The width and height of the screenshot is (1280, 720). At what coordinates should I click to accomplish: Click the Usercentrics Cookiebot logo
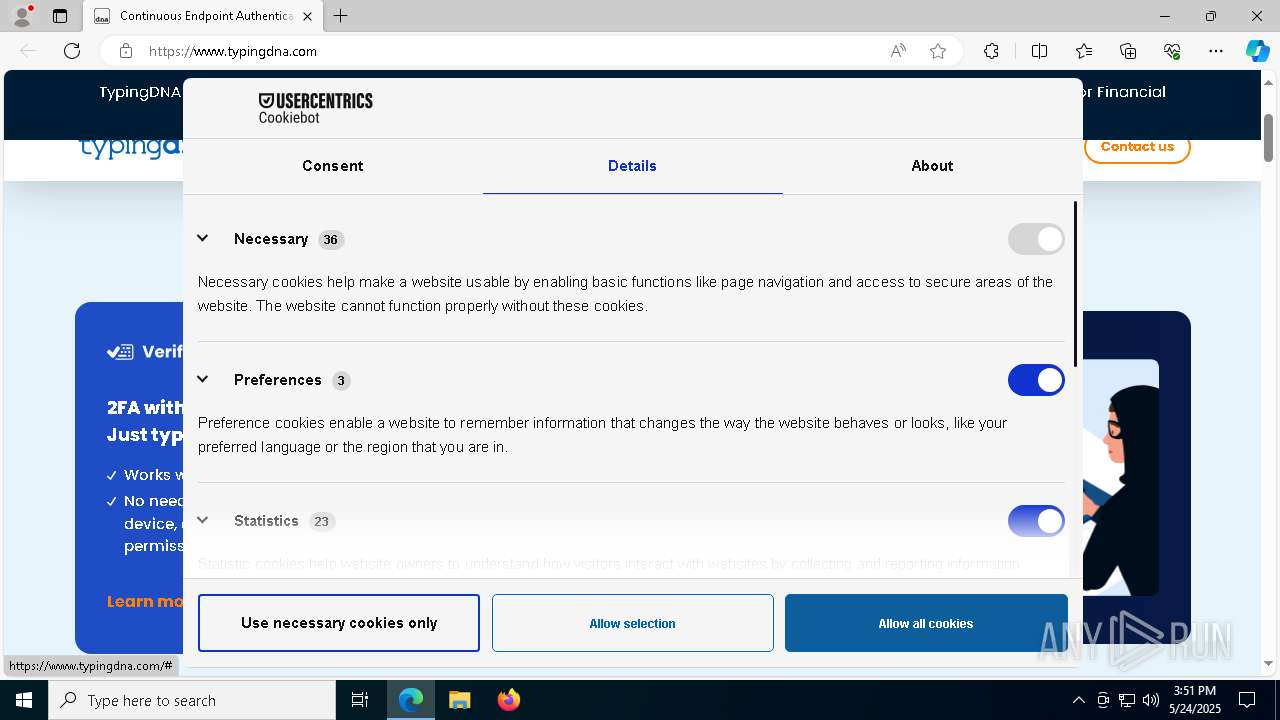[x=315, y=108]
